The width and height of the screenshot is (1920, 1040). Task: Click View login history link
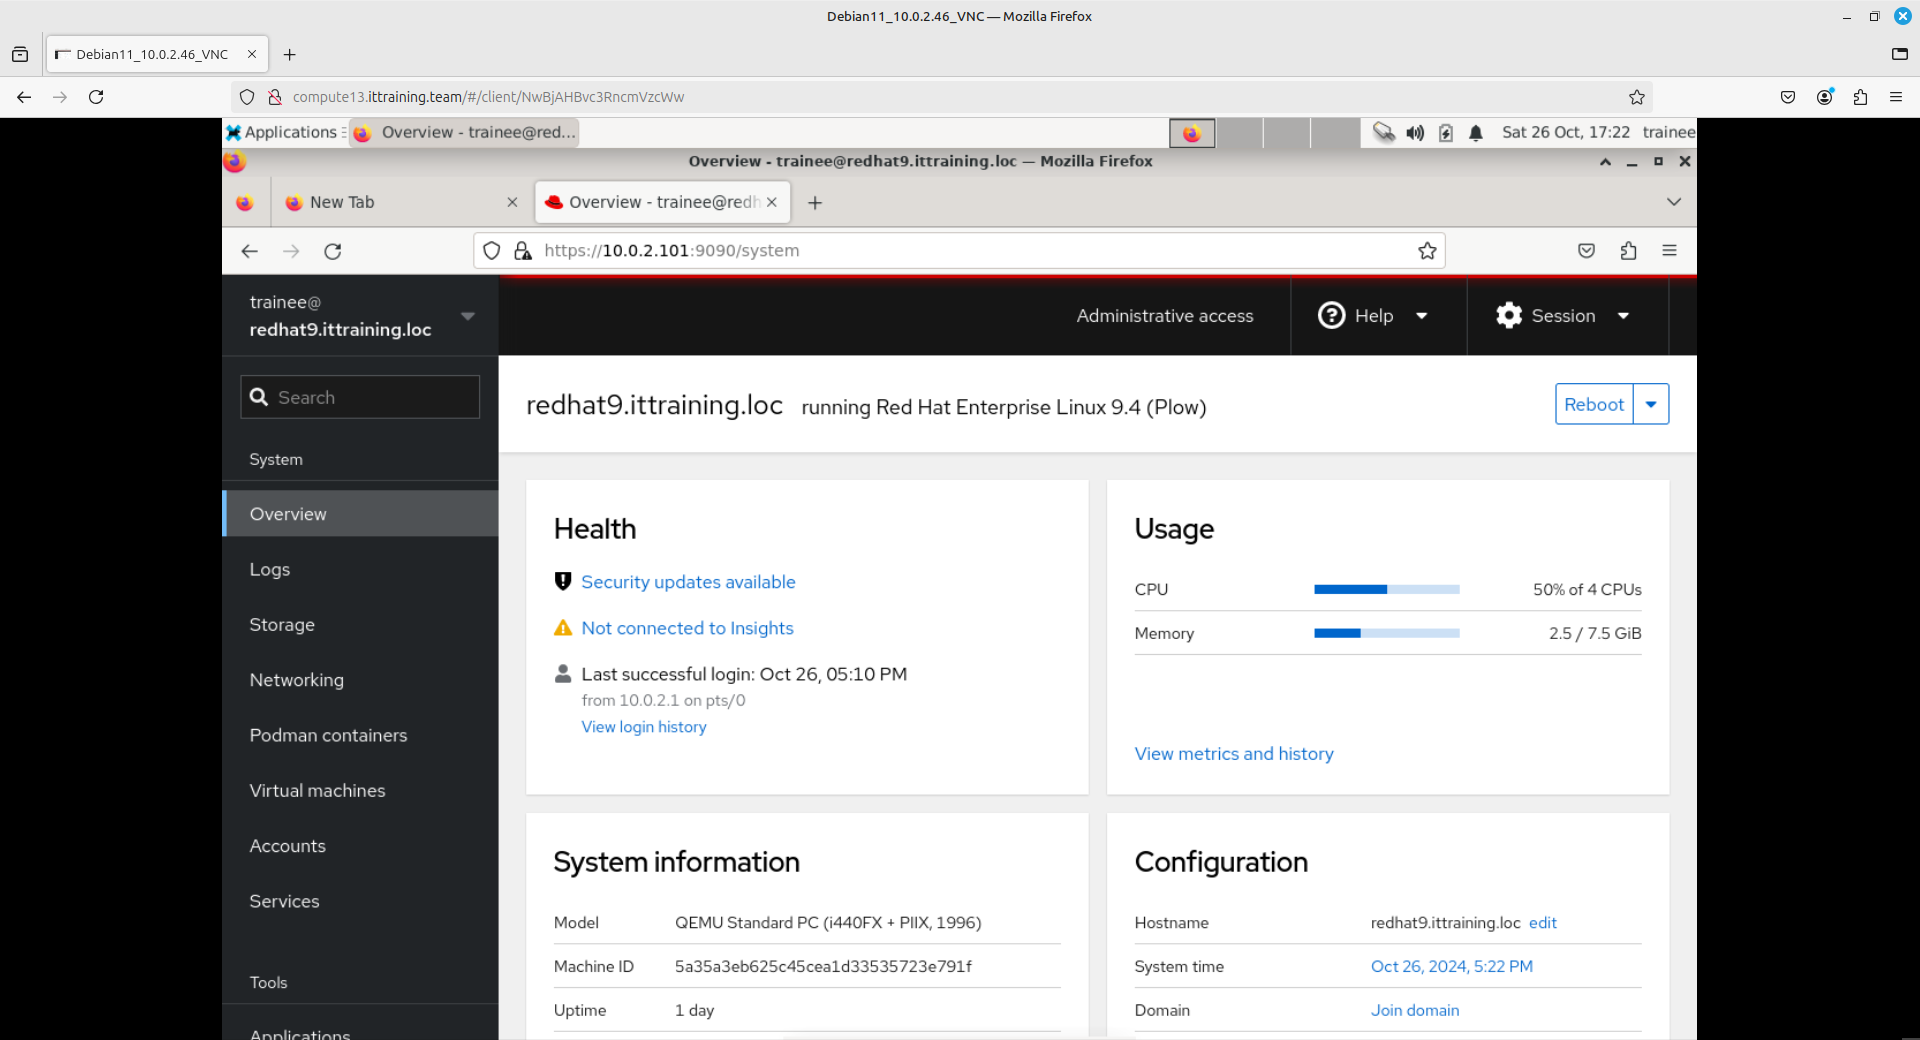[x=644, y=727]
